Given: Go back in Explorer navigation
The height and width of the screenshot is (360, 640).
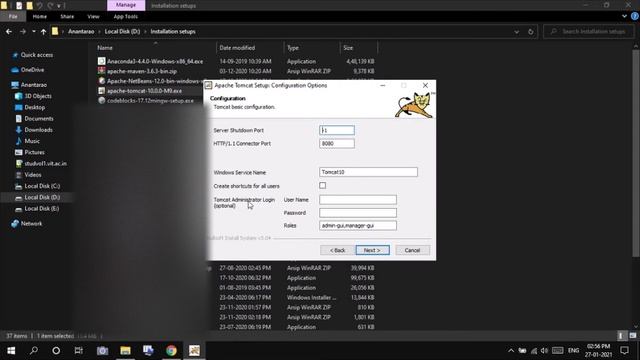Looking at the screenshot, I should (x=9, y=31).
